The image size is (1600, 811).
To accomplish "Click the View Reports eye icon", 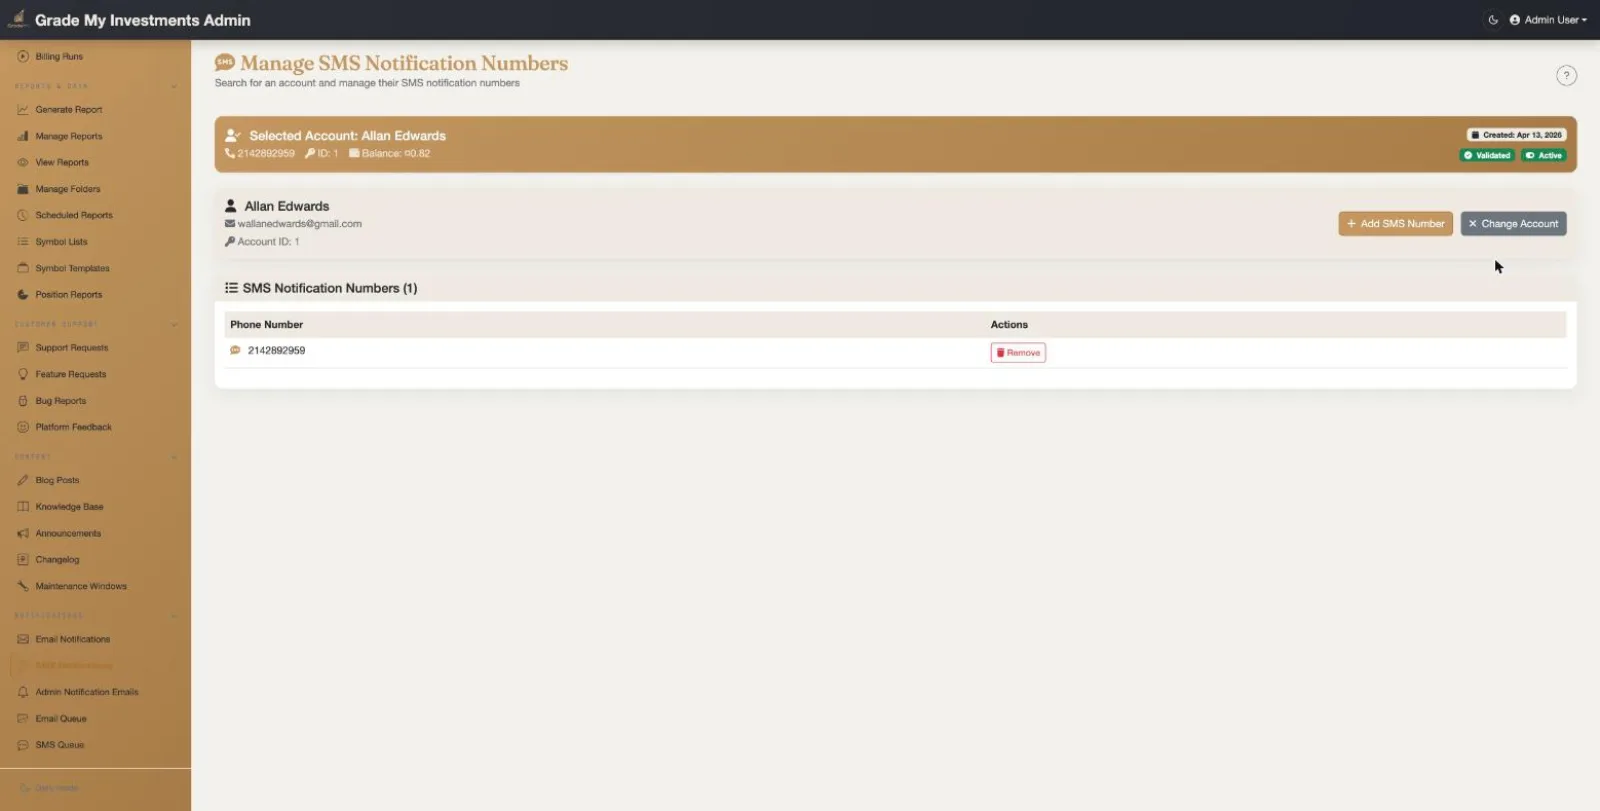I will click(23, 163).
